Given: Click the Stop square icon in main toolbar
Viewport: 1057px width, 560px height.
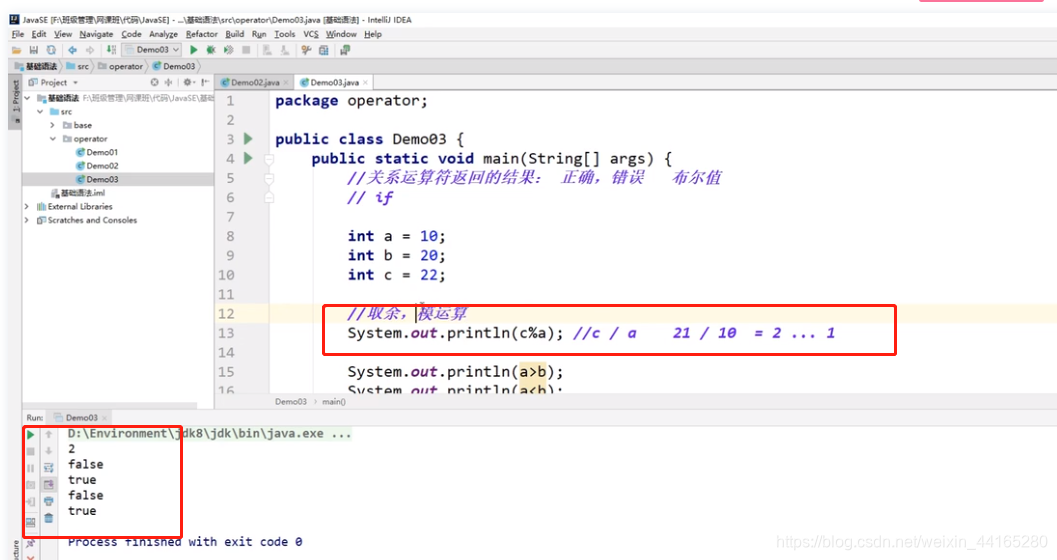Looking at the screenshot, I should pyautogui.click(x=246, y=50).
